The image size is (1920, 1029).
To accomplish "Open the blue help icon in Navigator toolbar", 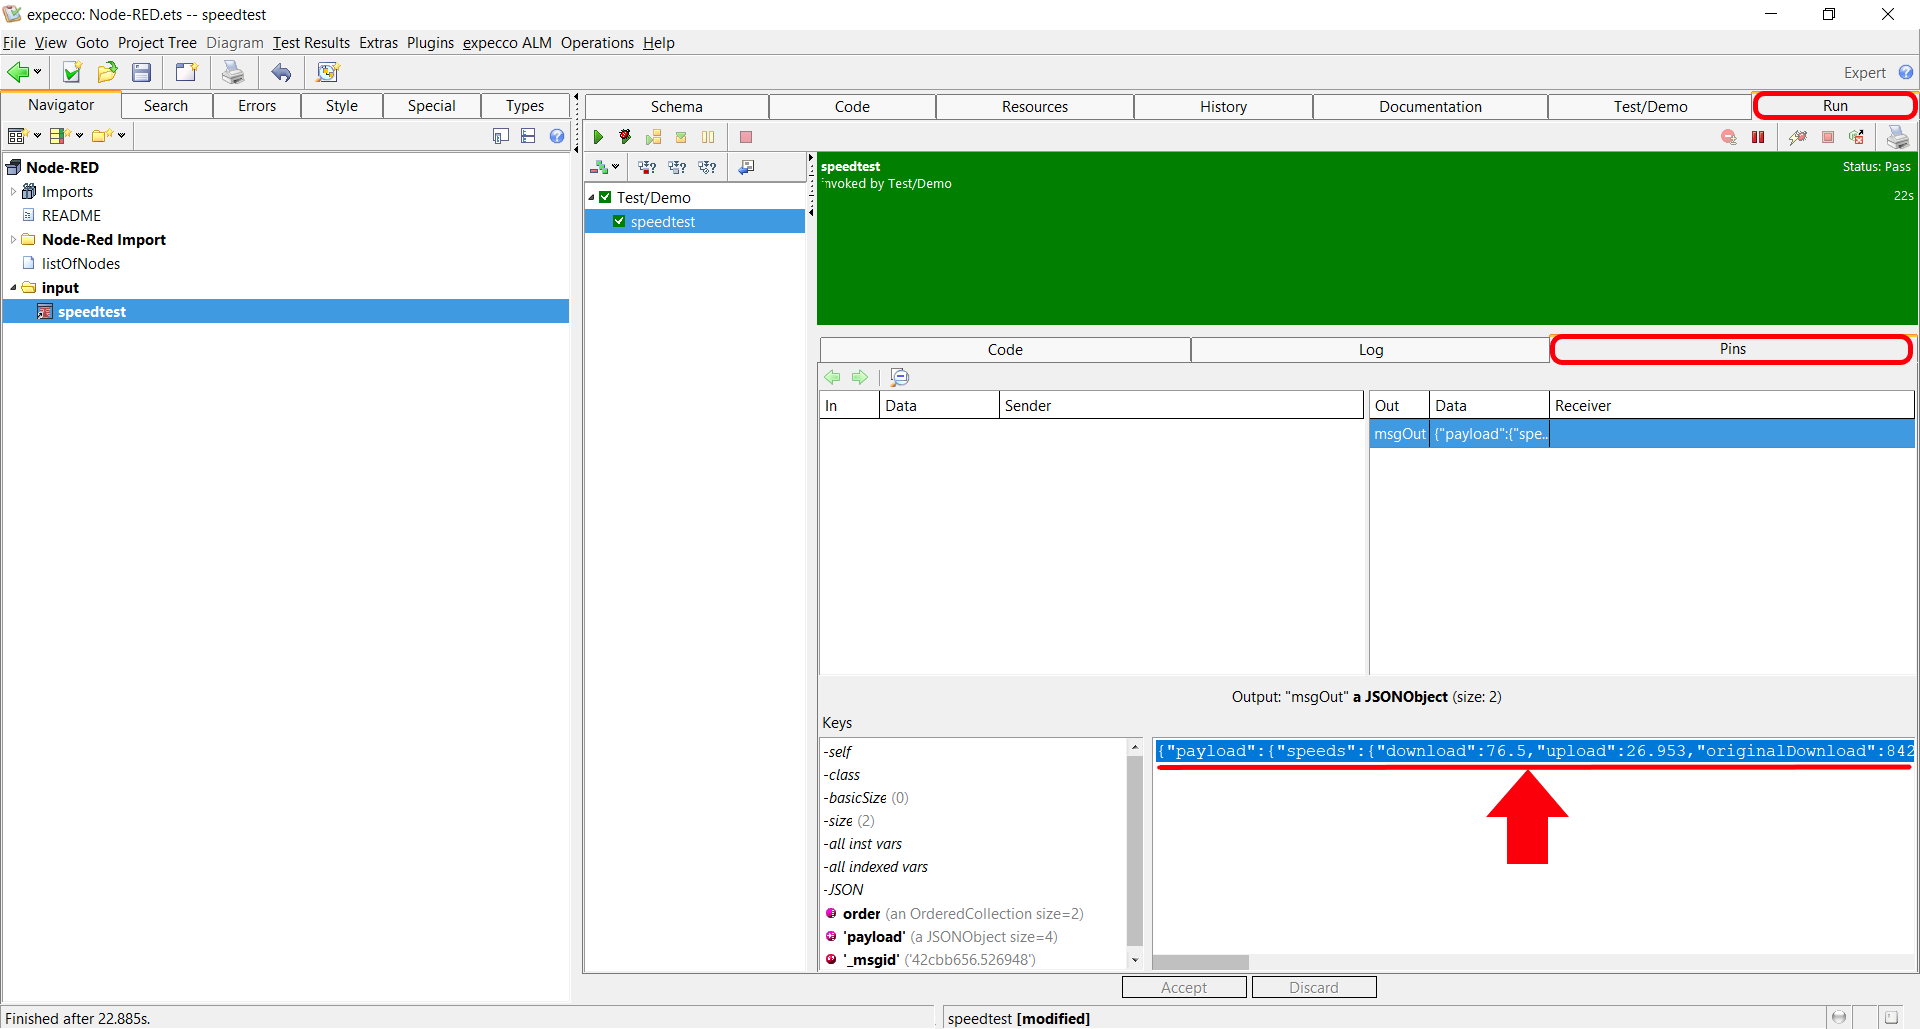I will coord(557,136).
